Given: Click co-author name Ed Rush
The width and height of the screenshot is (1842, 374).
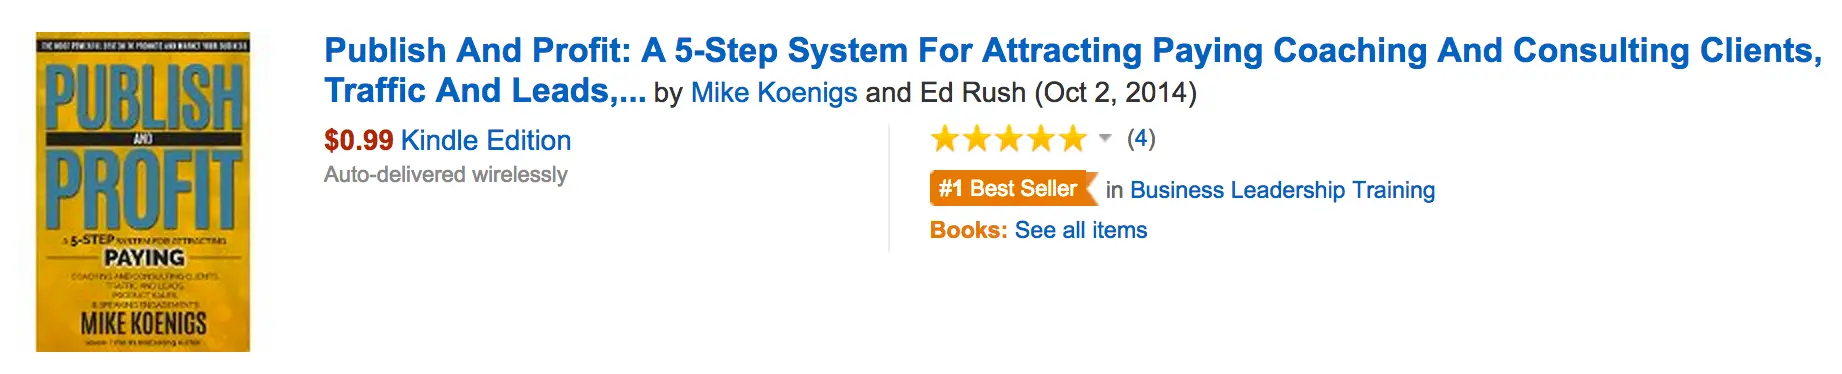Looking at the screenshot, I should (973, 93).
